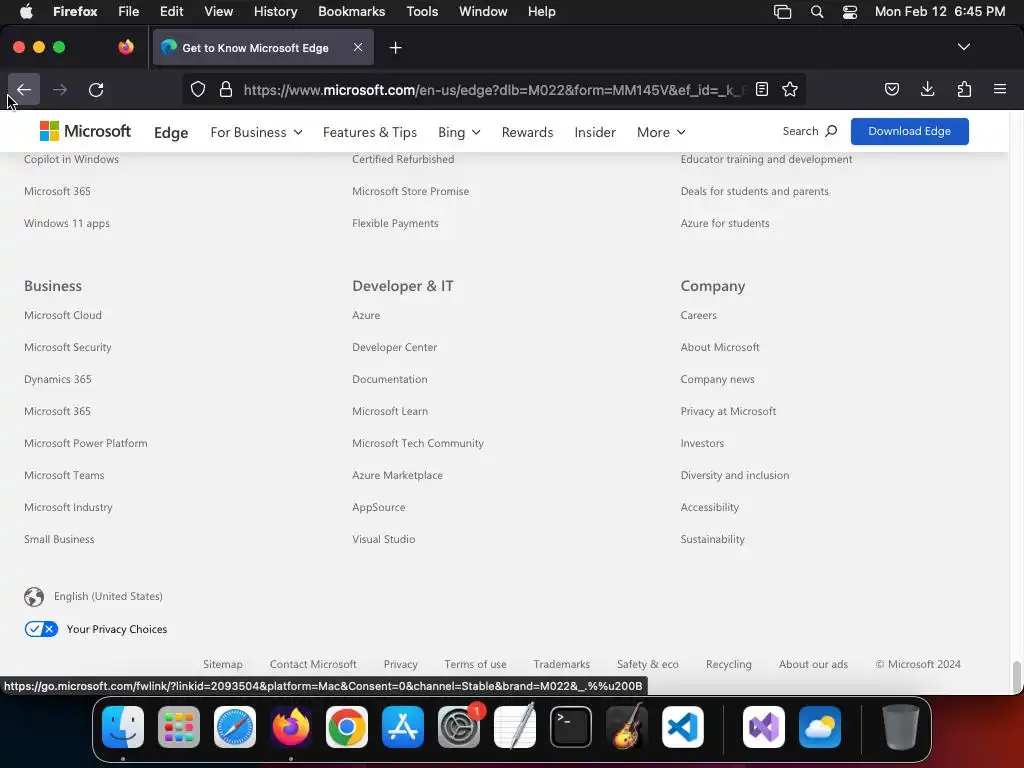Open Visual Studio (purple) from the dock

click(763, 727)
